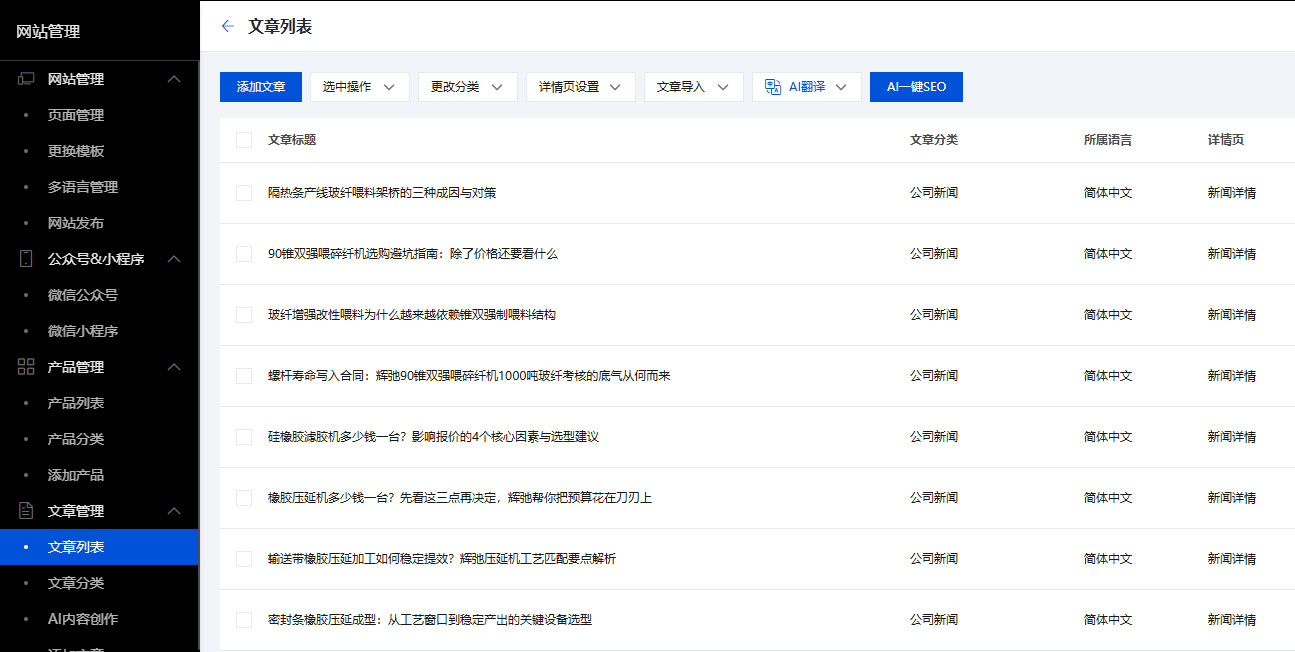Click the 所属语言 column header
This screenshot has height=652, width=1295.
[1108, 140]
